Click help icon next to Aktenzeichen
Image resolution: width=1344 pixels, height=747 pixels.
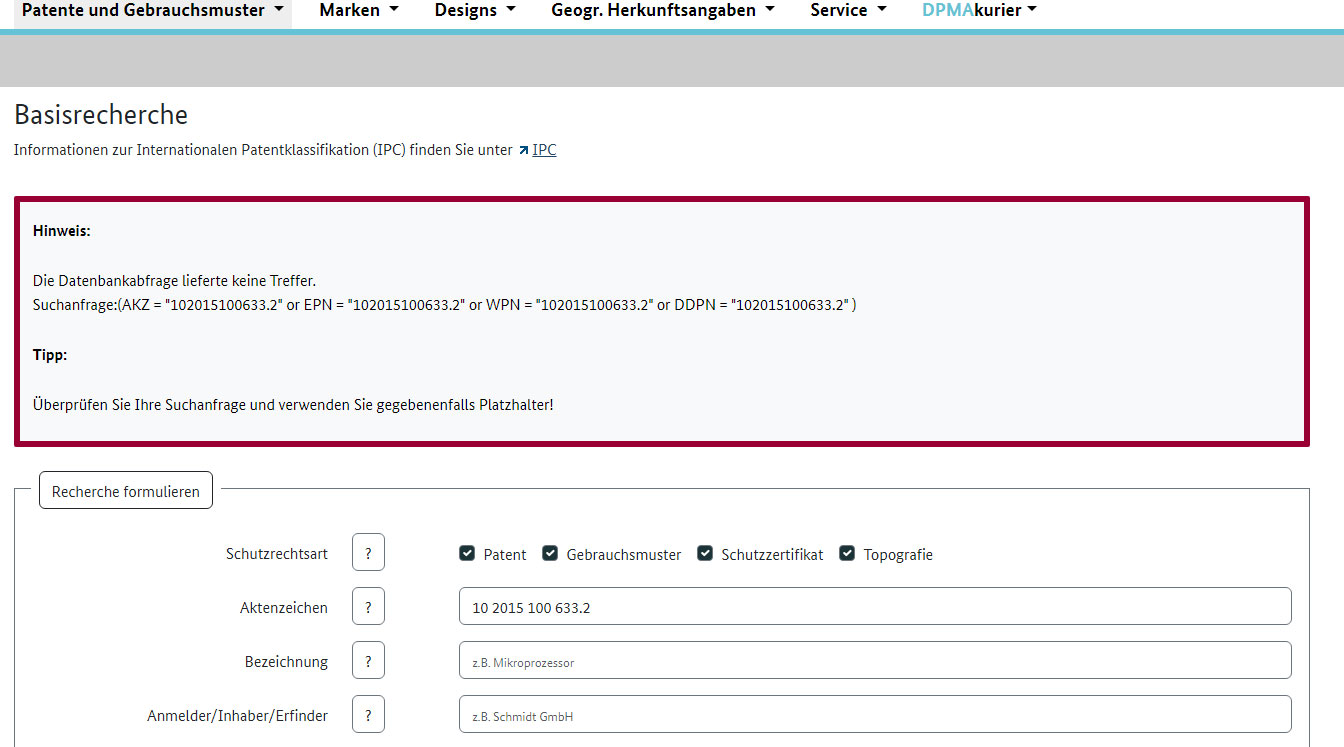[368, 607]
